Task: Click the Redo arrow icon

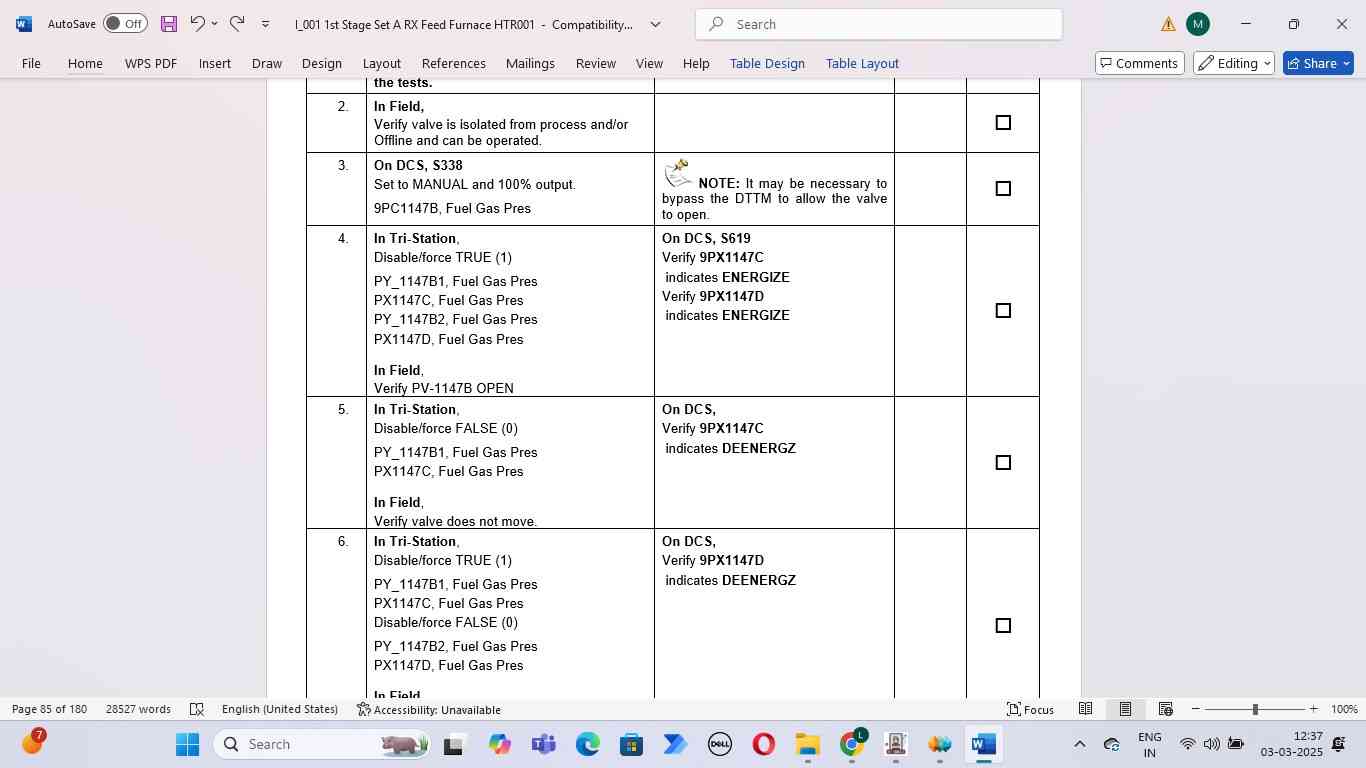Action: [237, 24]
